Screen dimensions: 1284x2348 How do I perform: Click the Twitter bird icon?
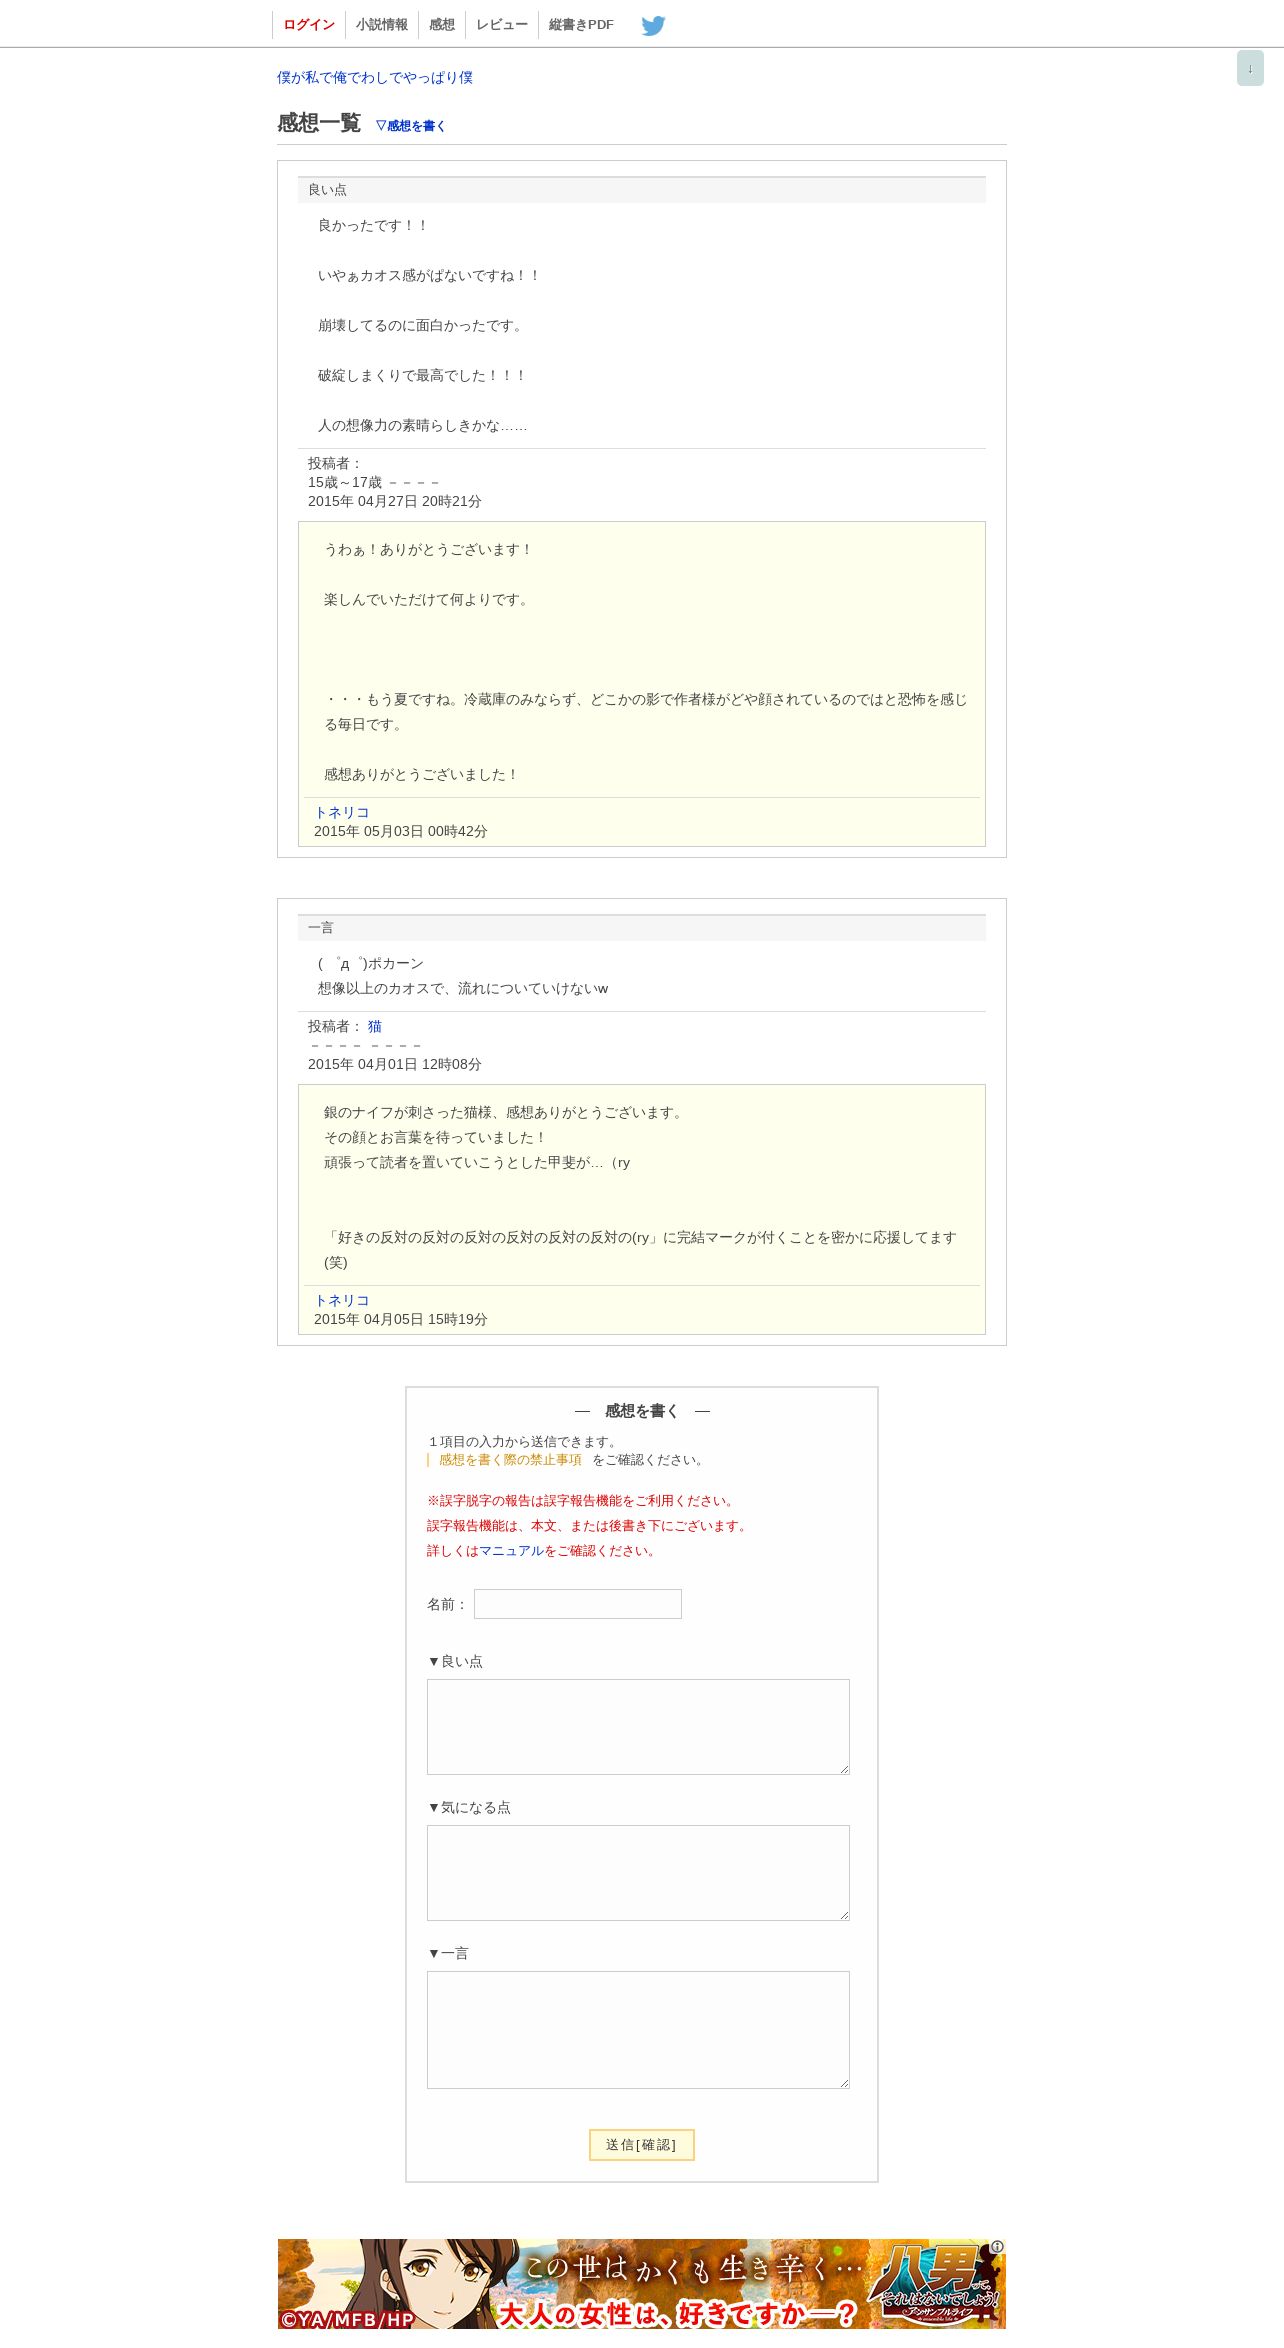click(653, 25)
